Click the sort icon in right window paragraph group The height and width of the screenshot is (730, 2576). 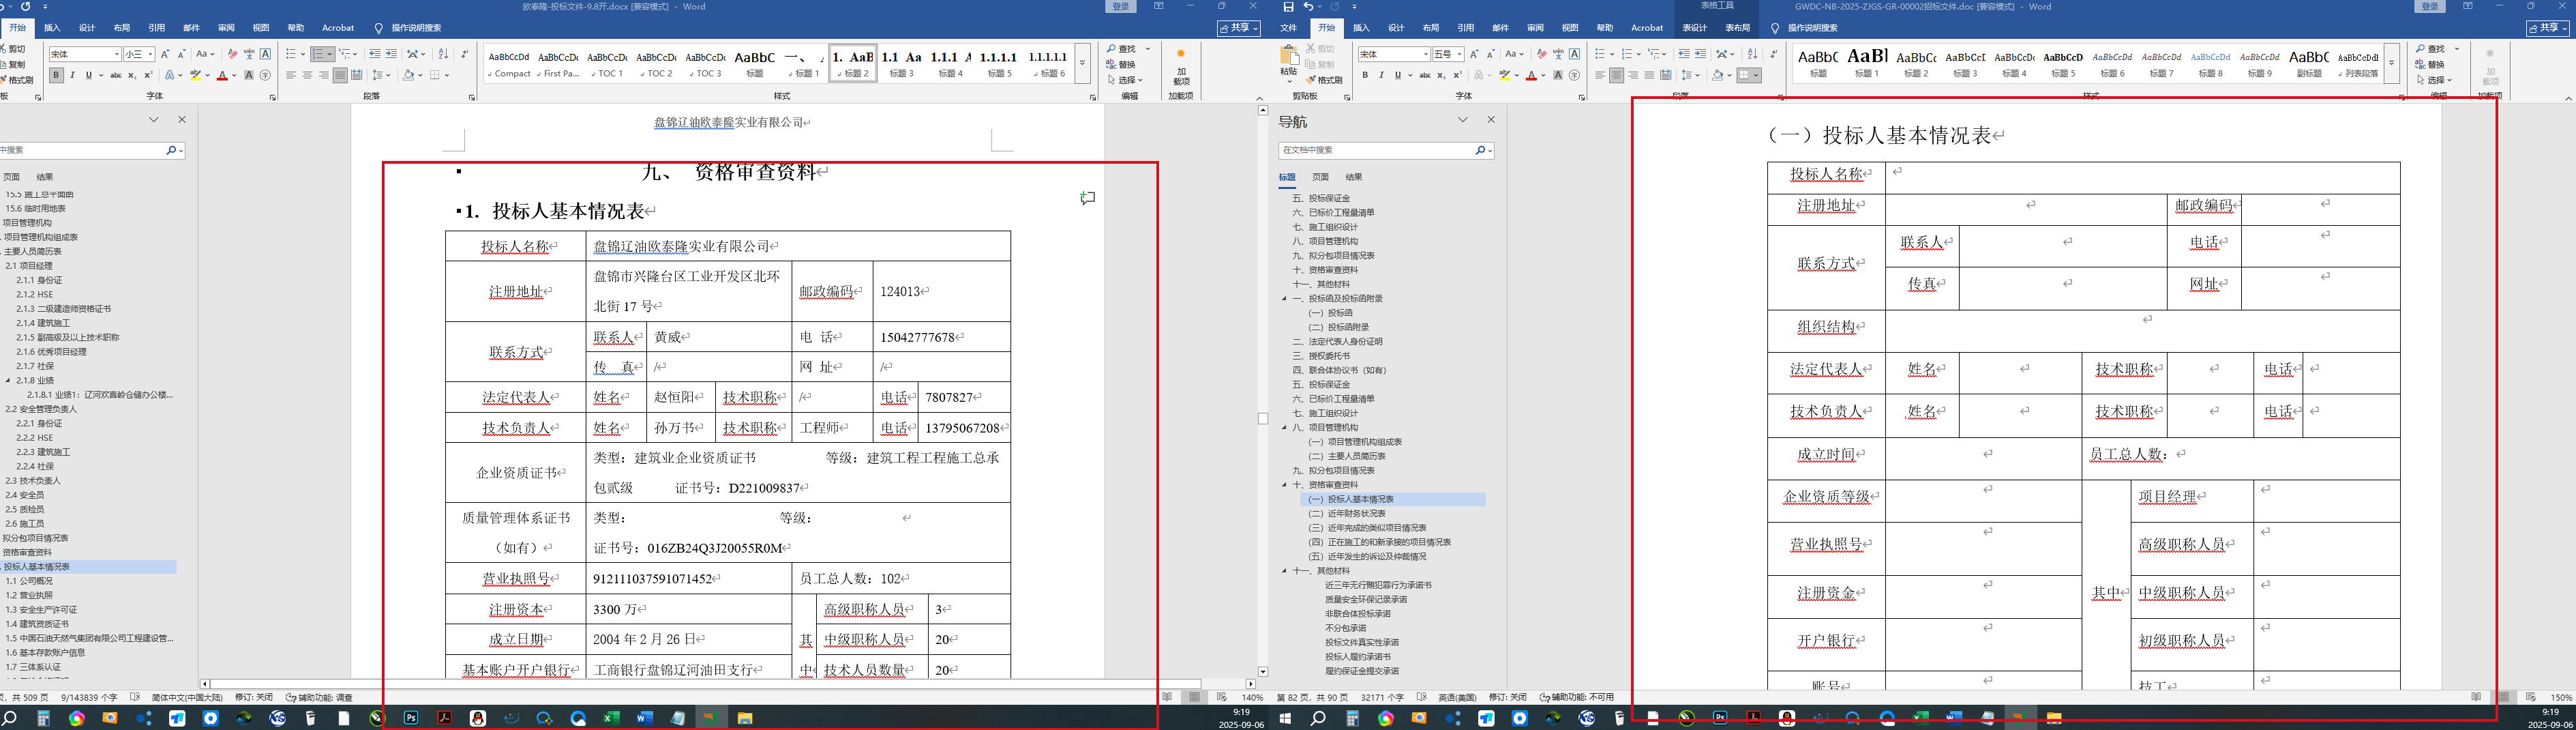1752,54
